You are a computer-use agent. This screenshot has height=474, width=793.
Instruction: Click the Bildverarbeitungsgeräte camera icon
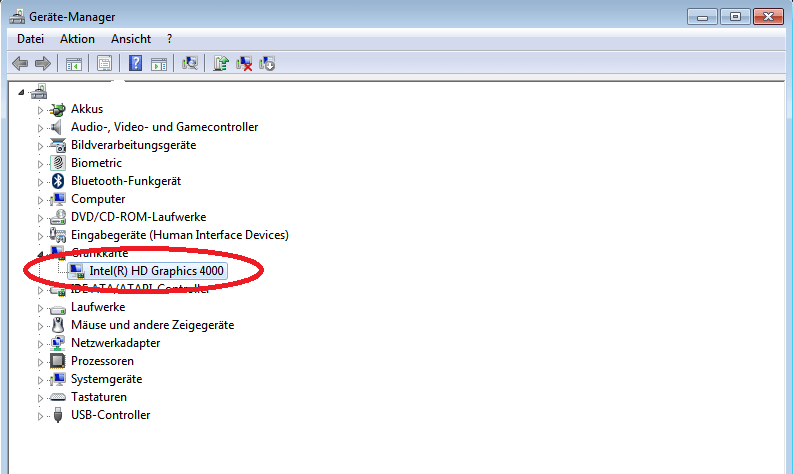(x=58, y=145)
